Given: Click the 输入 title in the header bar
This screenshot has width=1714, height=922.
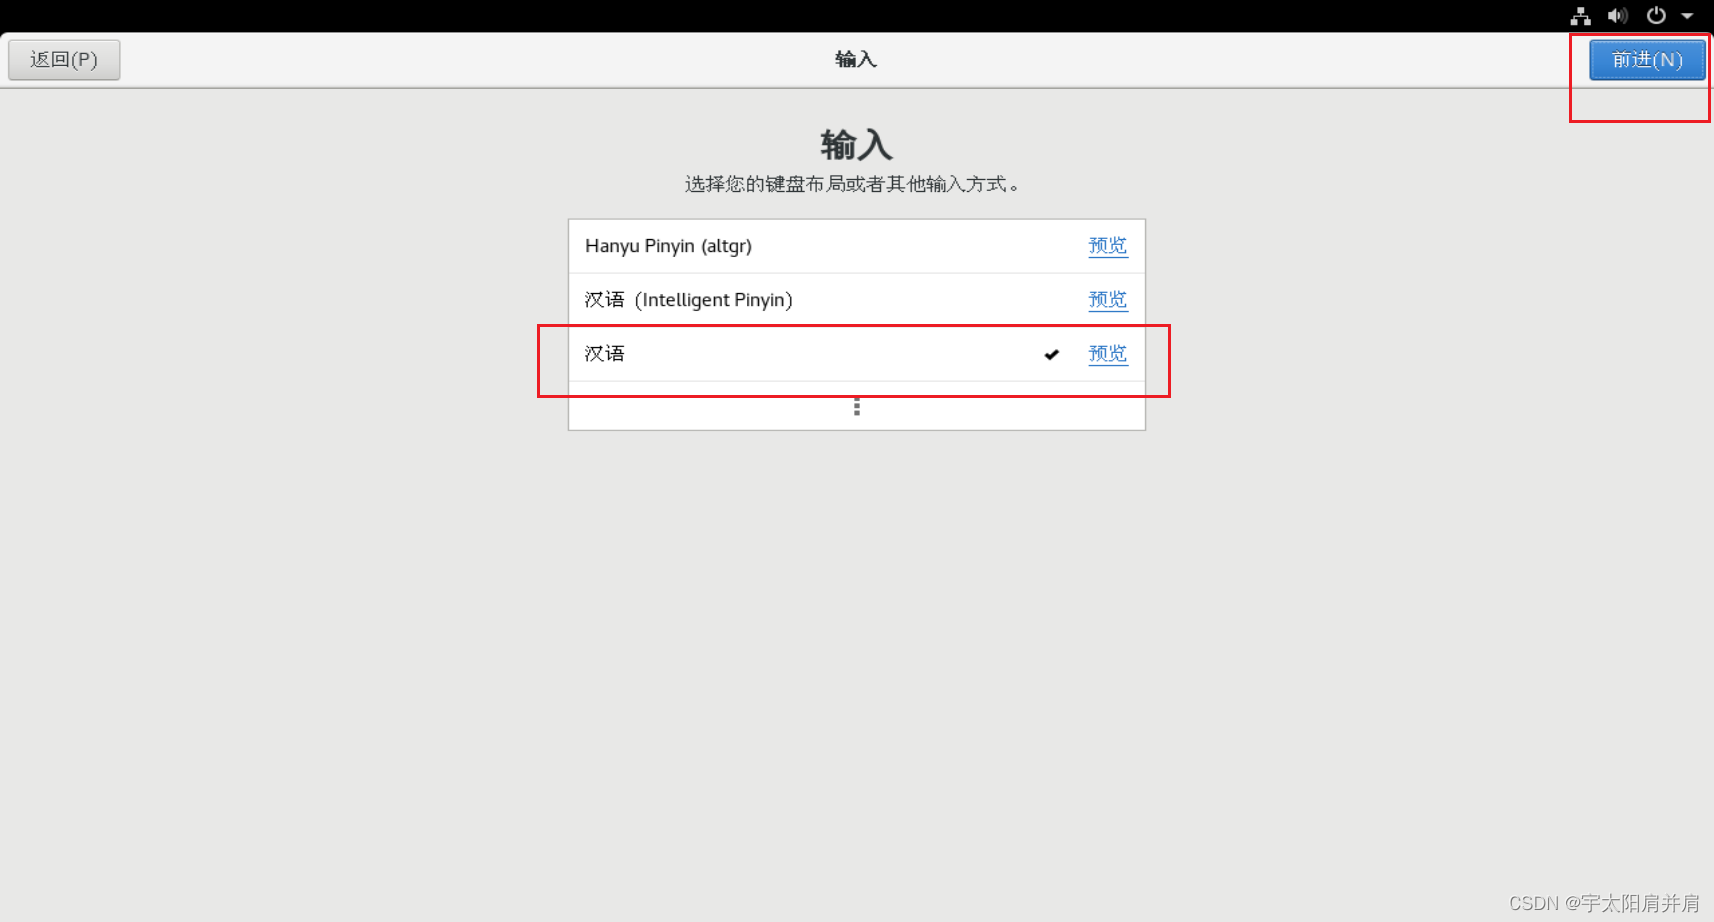Looking at the screenshot, I should [856, 60].
